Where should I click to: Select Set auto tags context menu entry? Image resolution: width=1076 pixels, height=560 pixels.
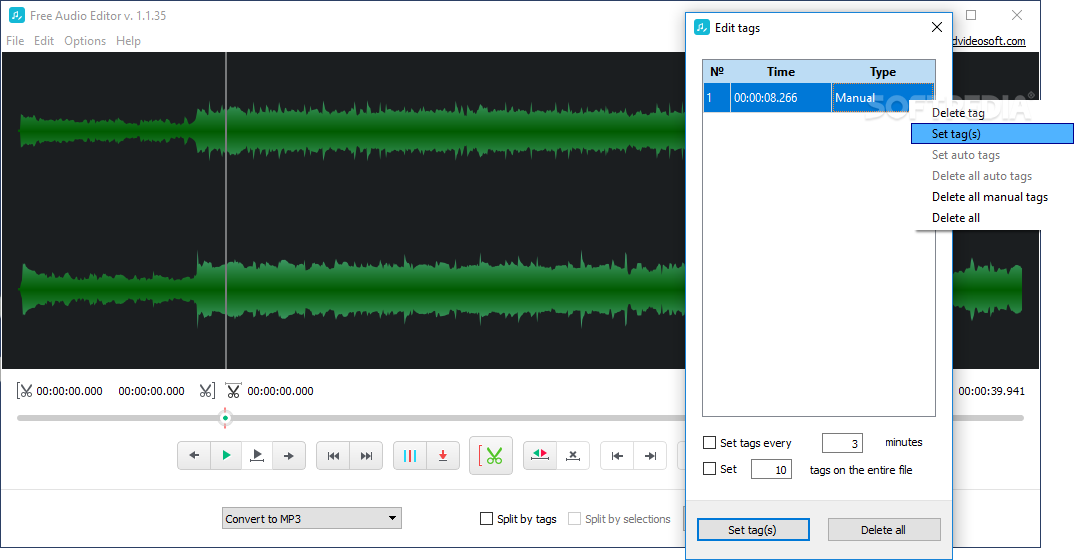click(993, 155)
